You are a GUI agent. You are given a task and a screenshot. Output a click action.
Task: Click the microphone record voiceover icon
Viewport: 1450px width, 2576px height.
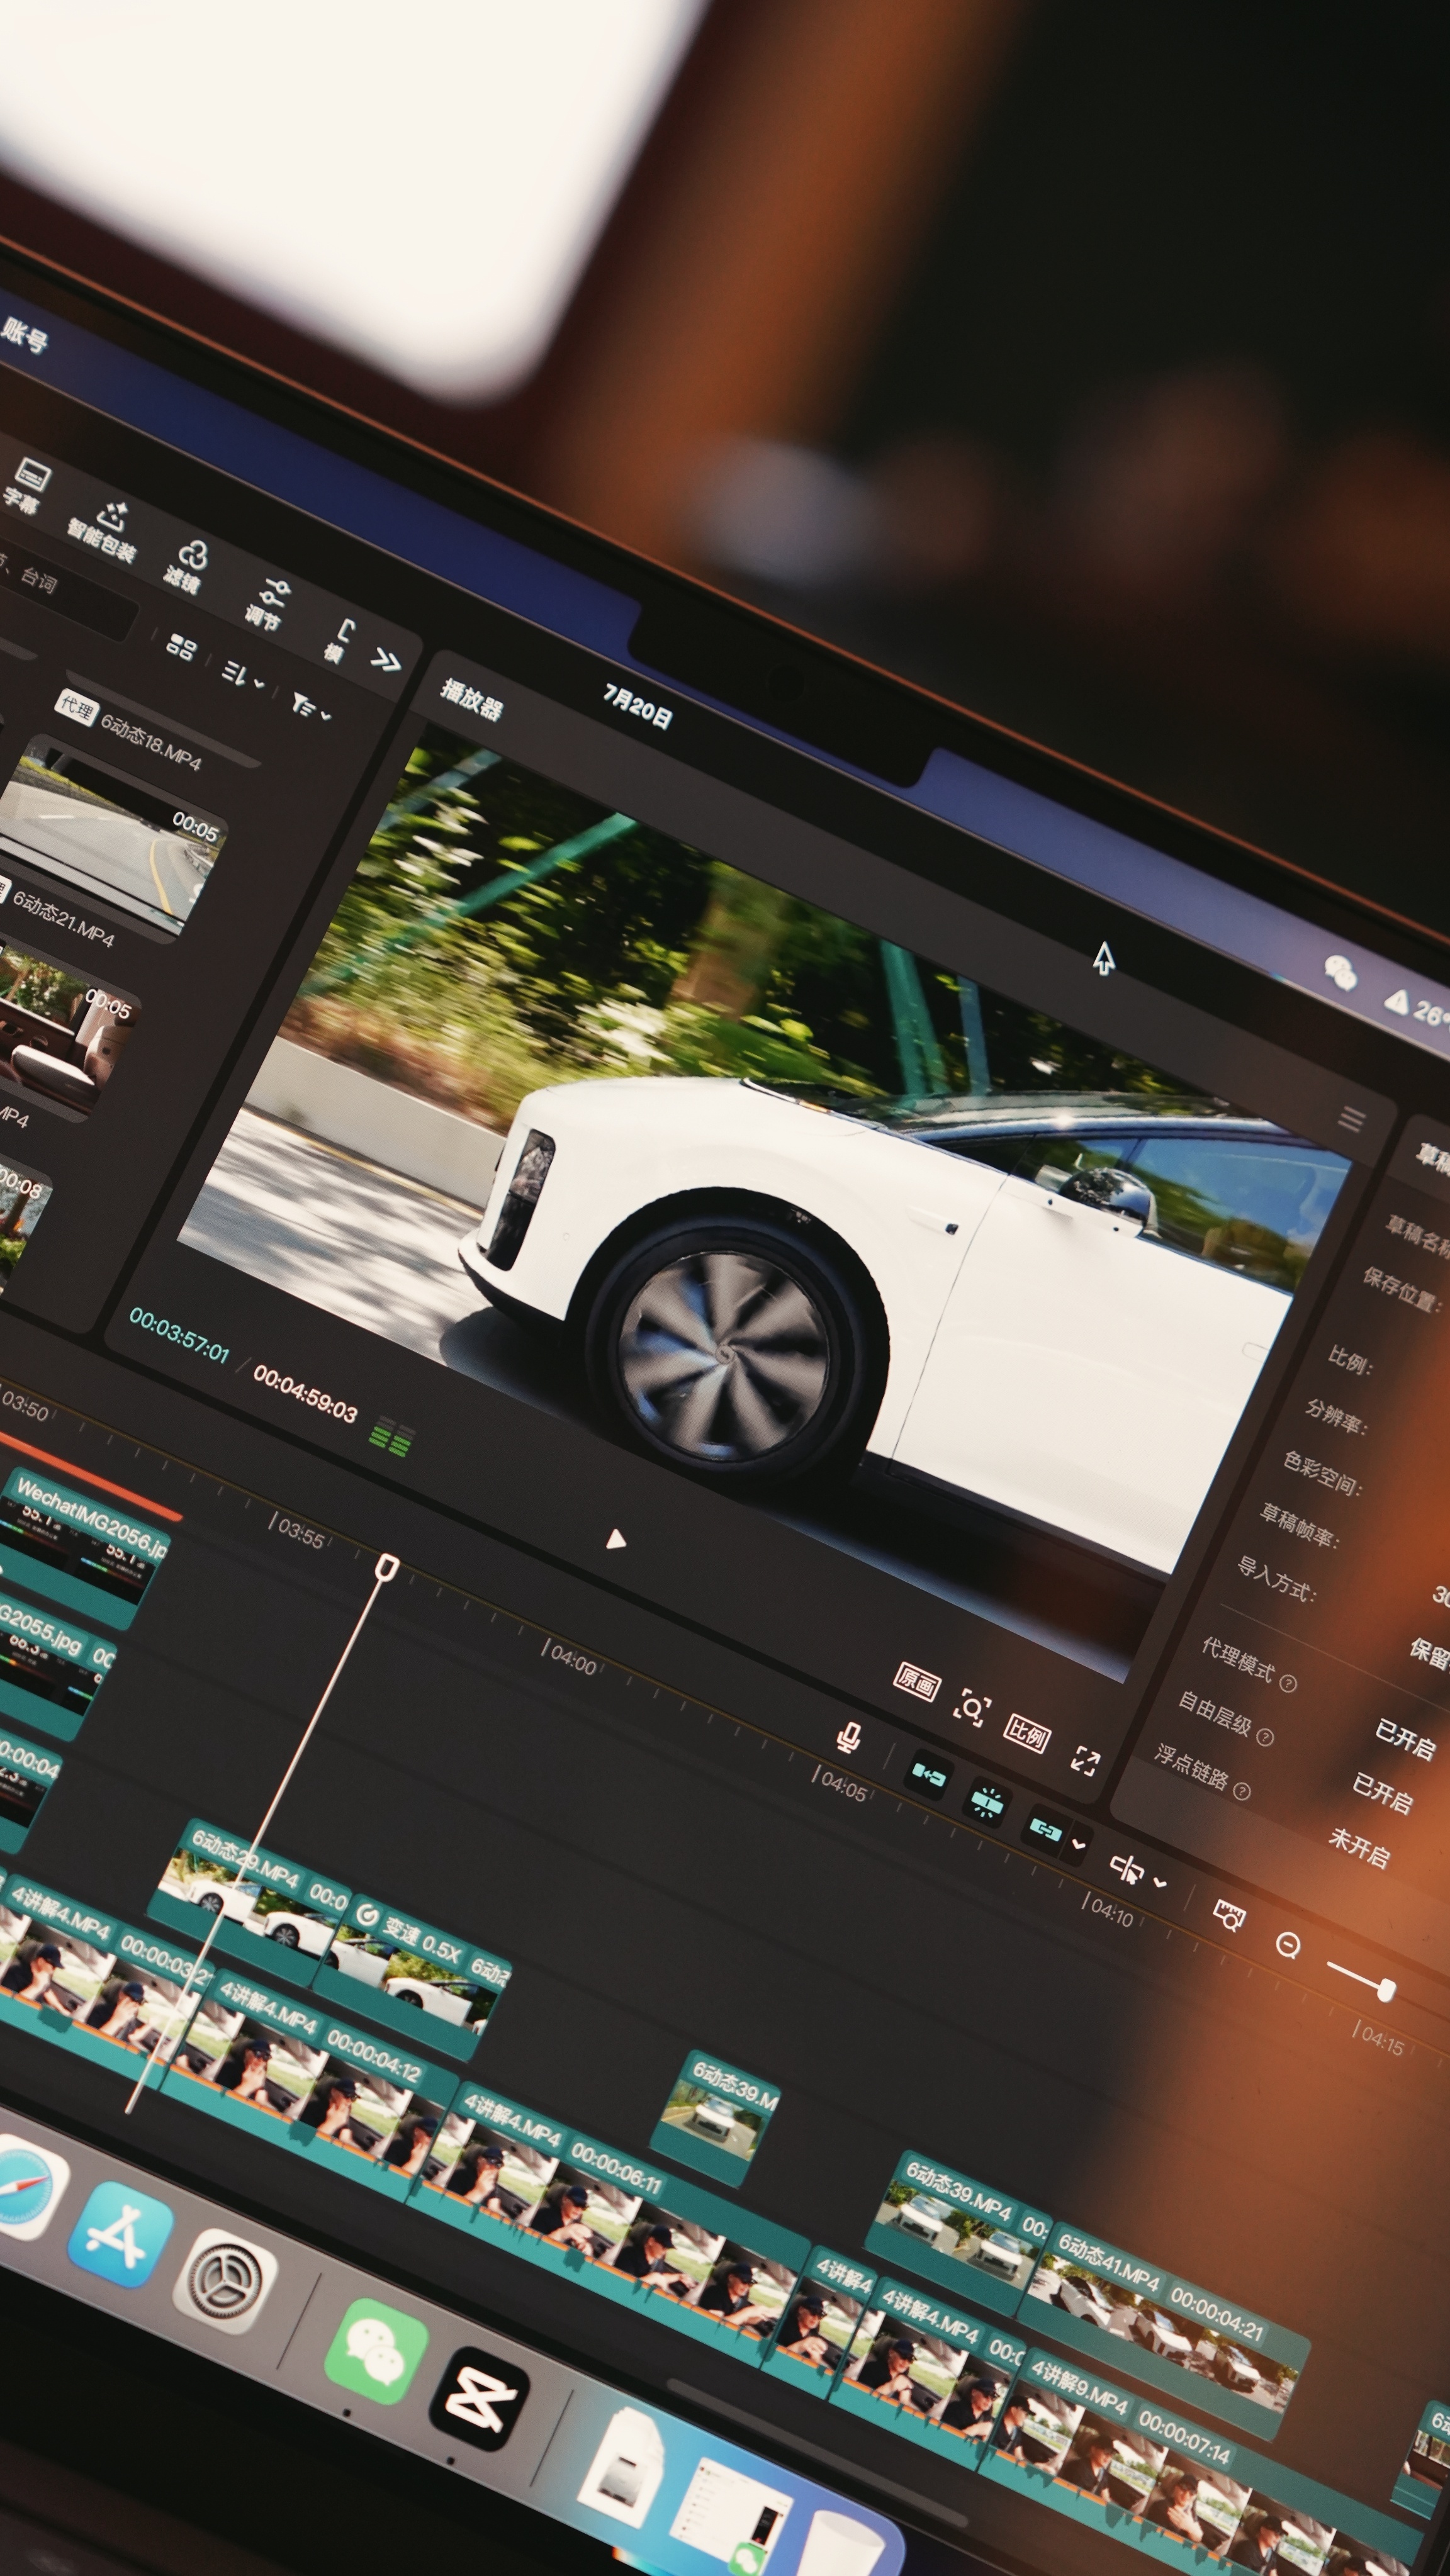tap(848, 1738)
